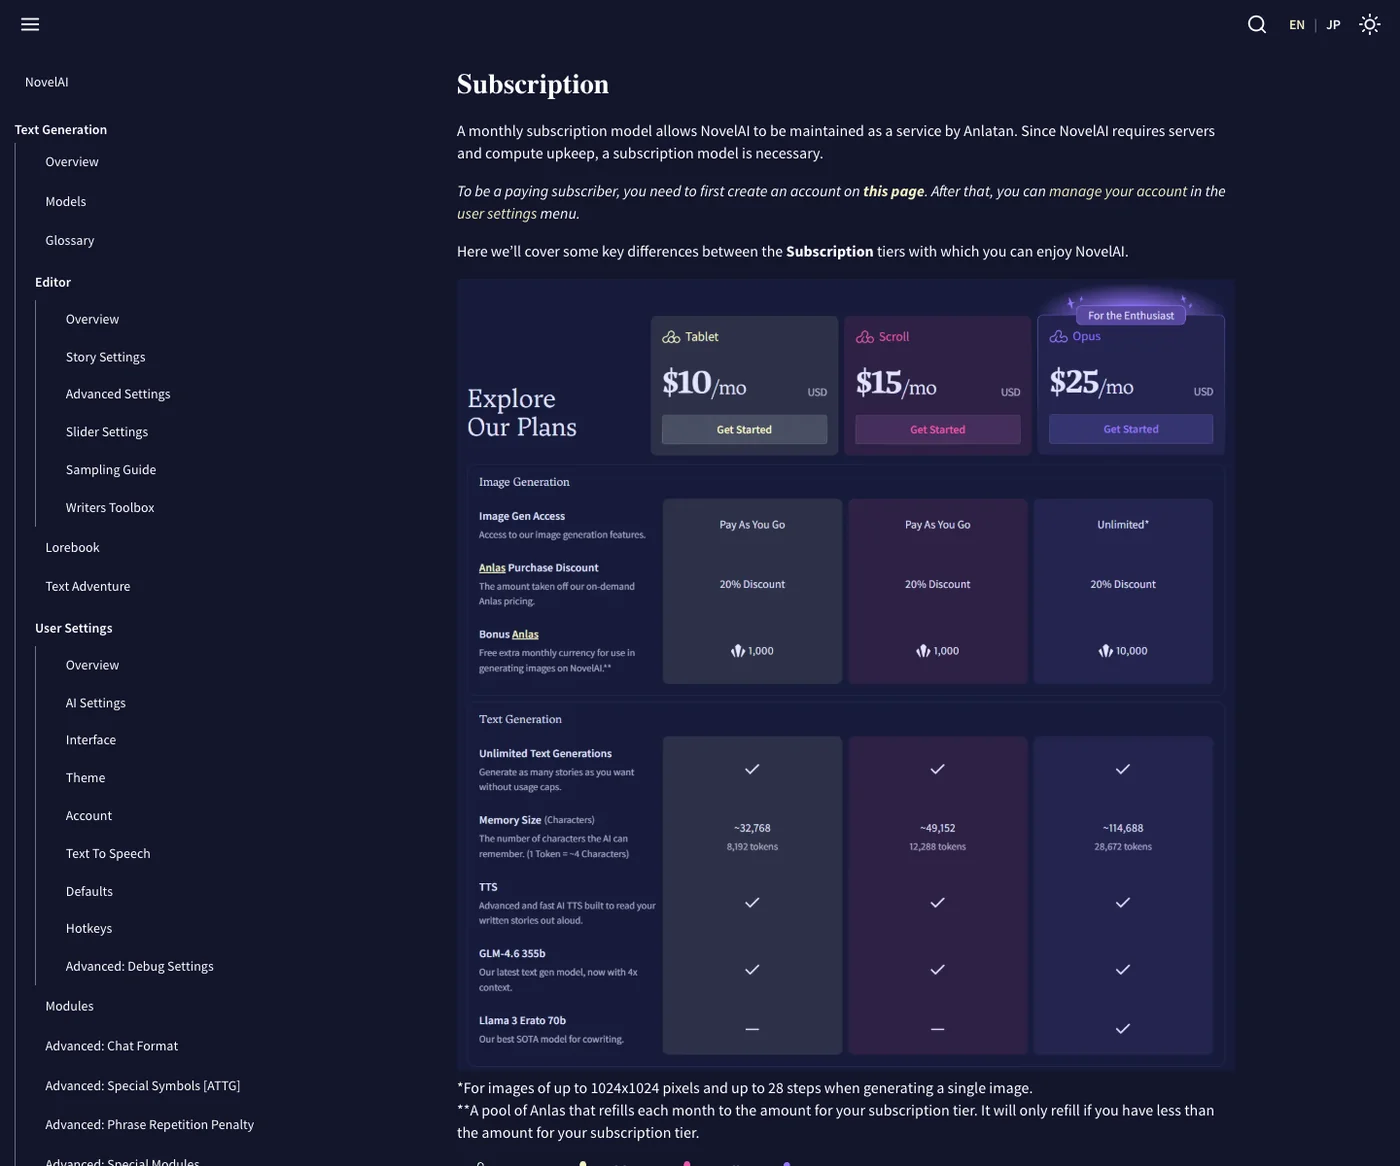Image resolution: width=1400 pixels, height=1166 pixels.
Task: Open Overview under Text Generation
Action: [x=72, y=162]
